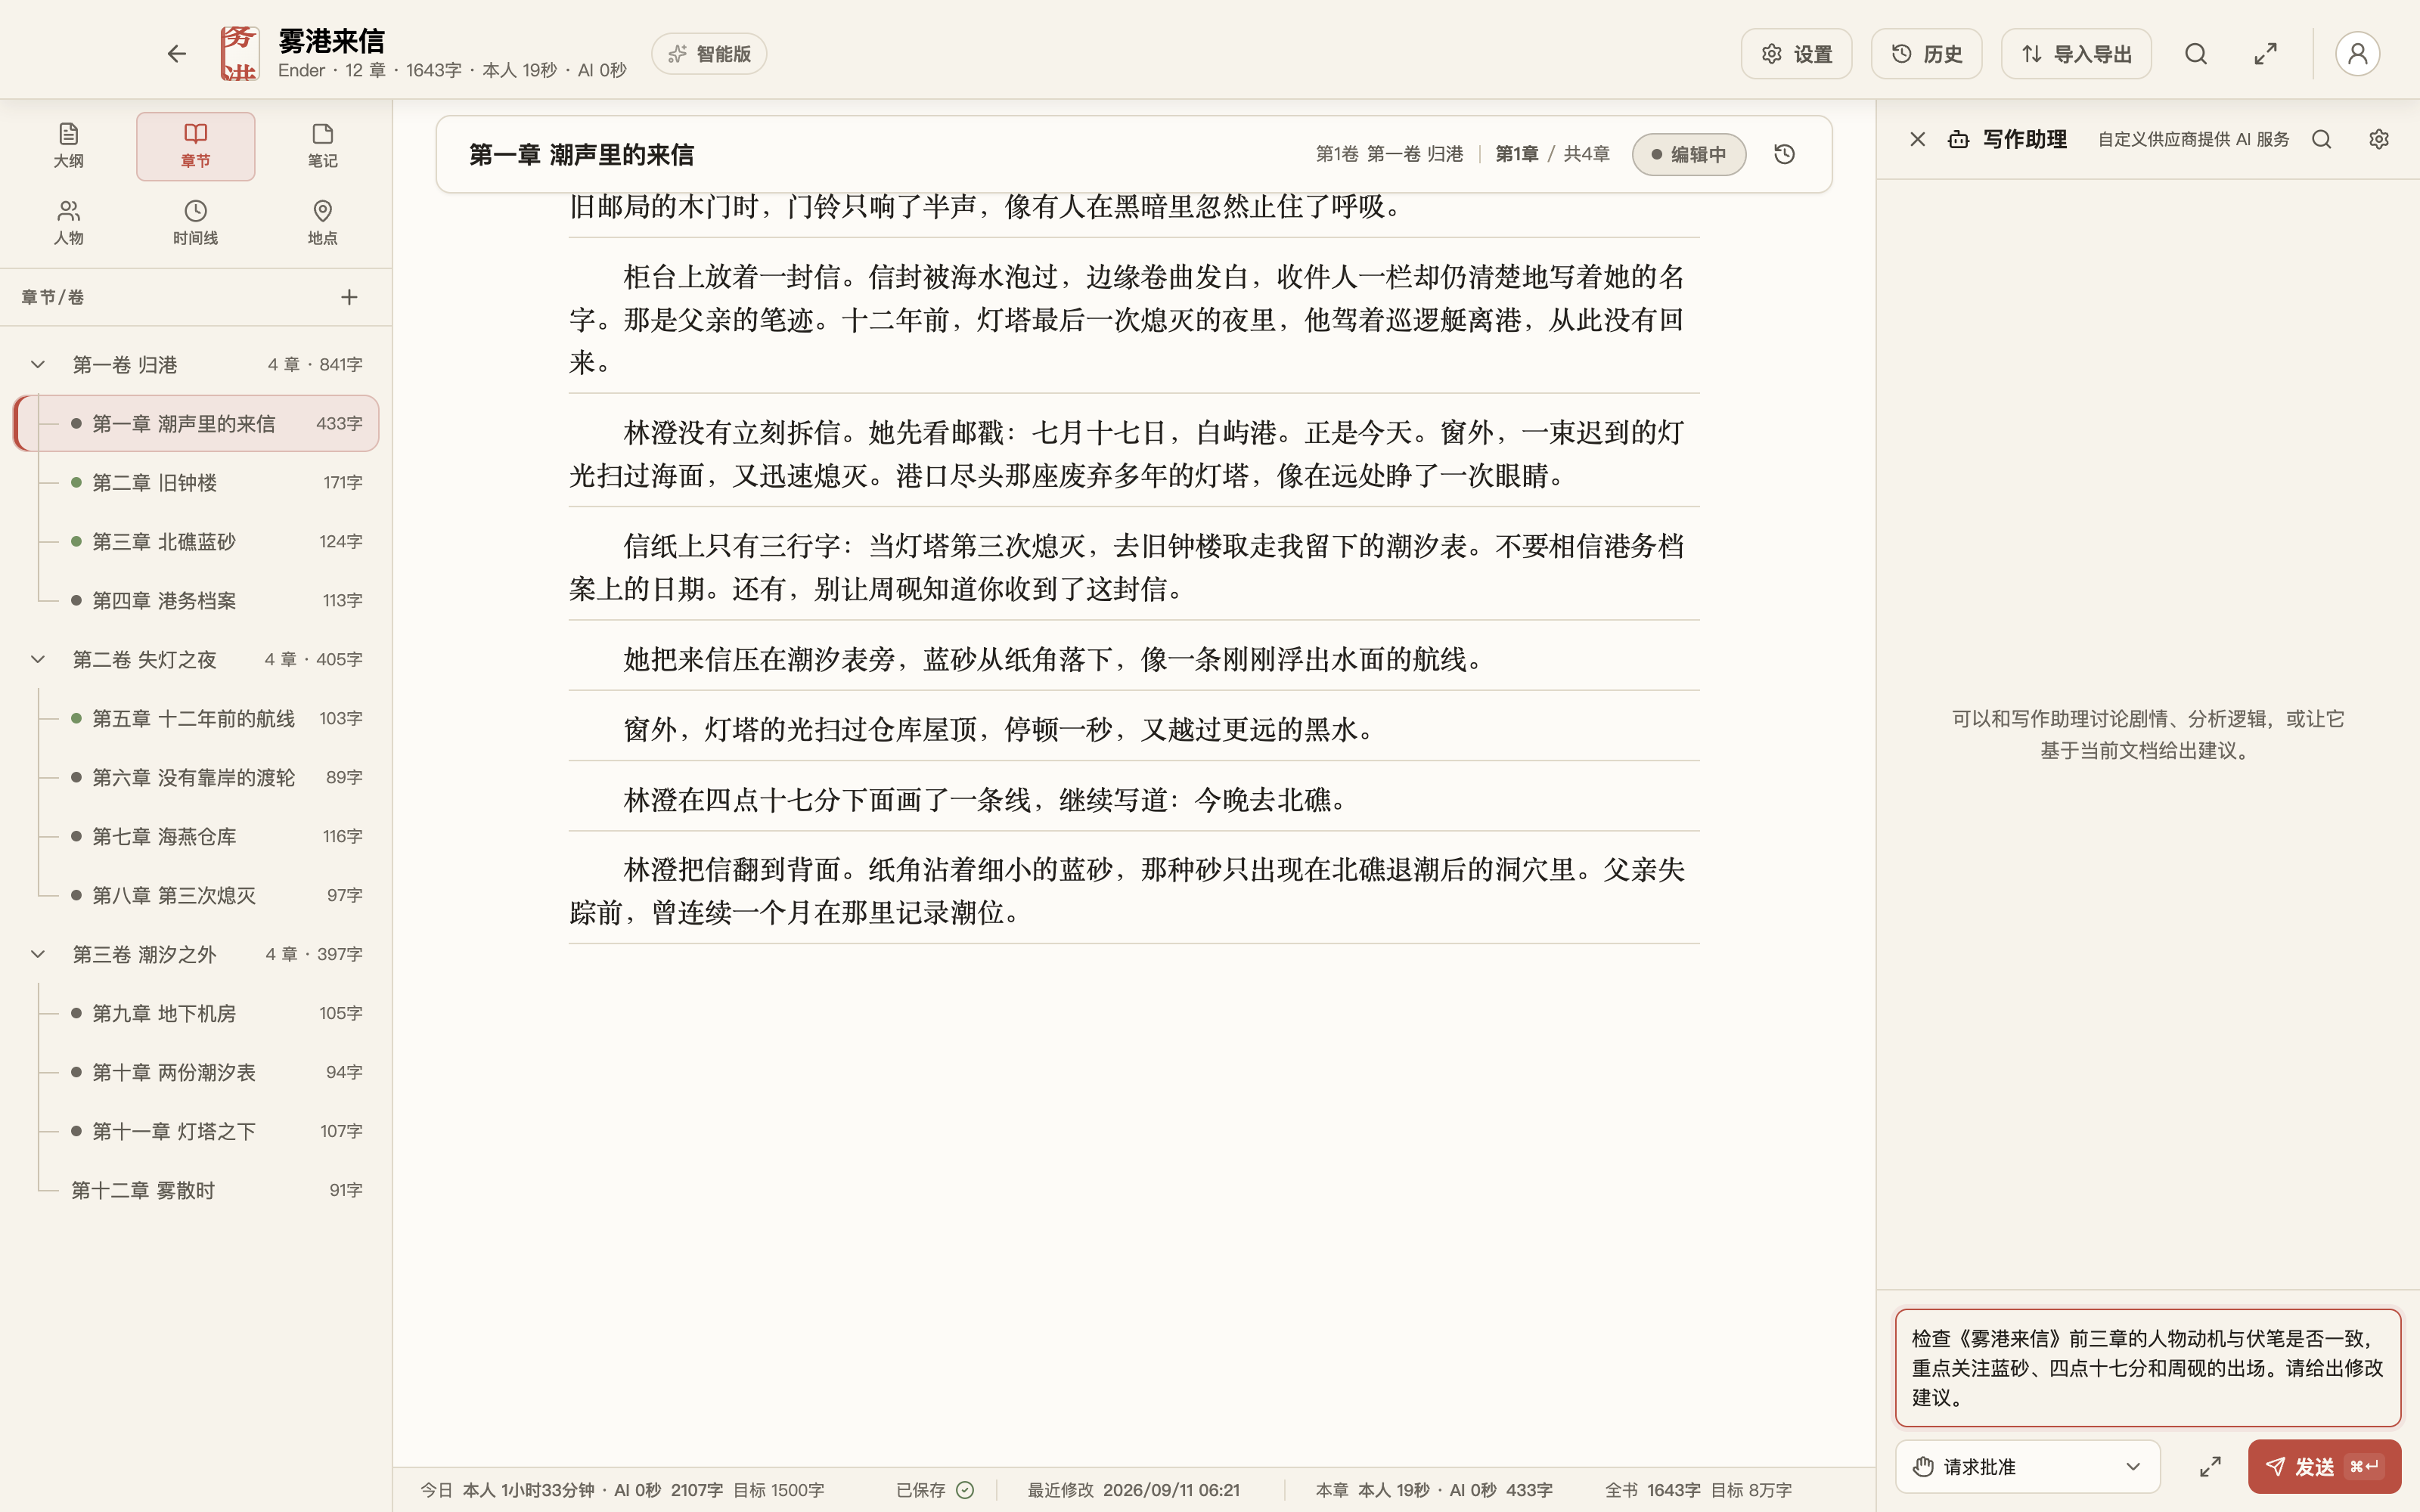
Task: Toggle the 编辑中 status pill
Action: tap(1689, 155)
